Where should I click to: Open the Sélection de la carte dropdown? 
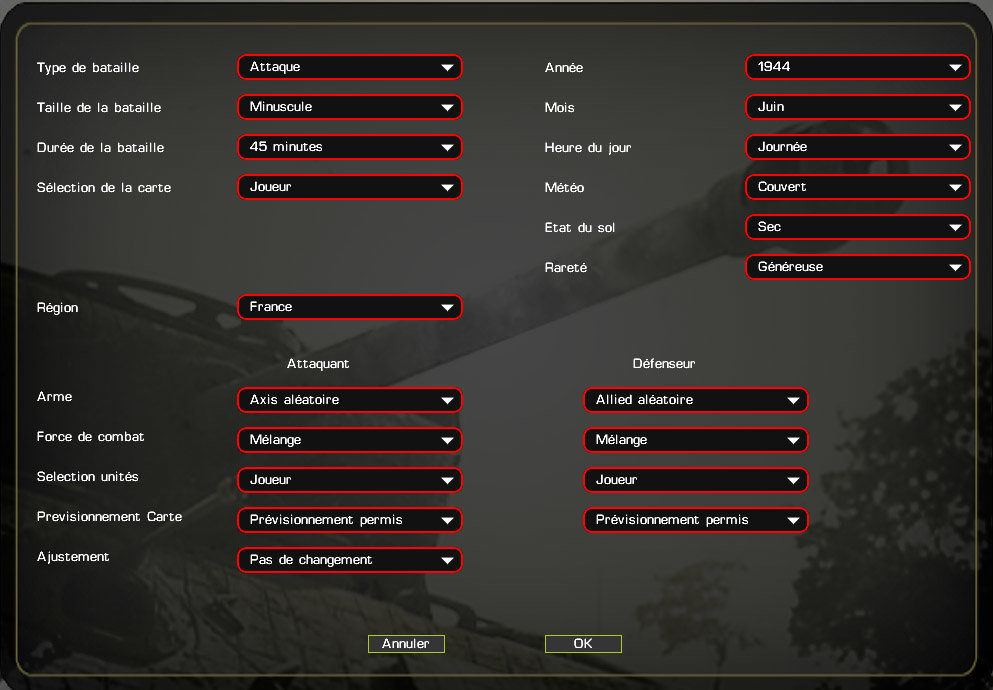pos(350,187)
